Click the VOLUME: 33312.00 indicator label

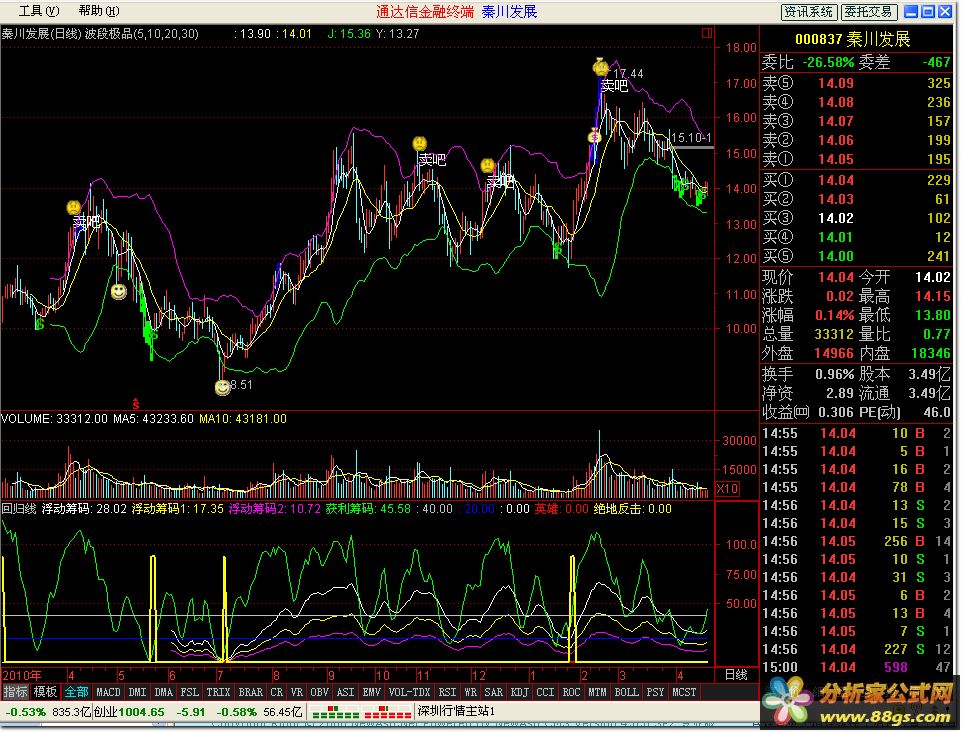pyautogui.click(x=55, y=418)
